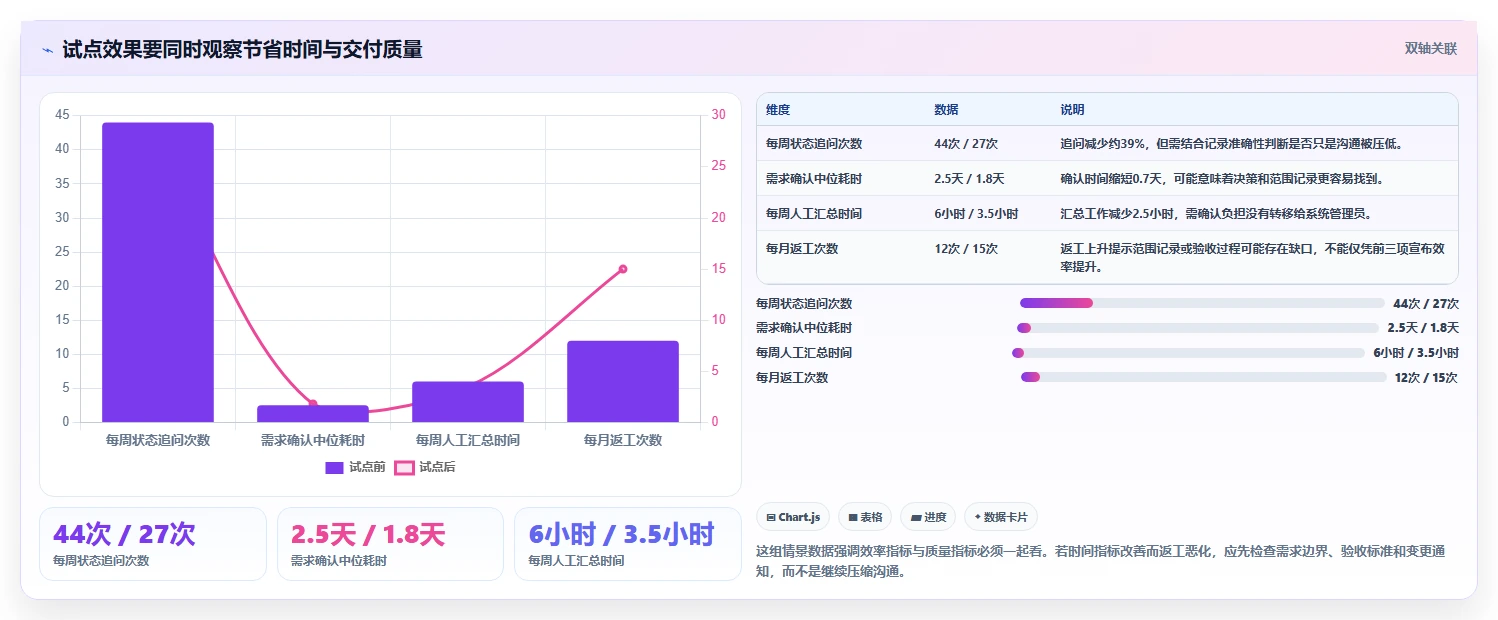Click table cell 12次 / 15次
Screen dimensions: 1498x620
click(966, 249)
